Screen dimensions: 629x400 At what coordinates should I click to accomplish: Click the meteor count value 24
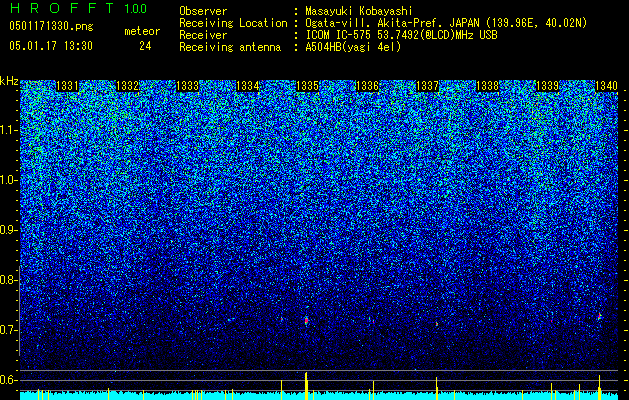pyautogui.click(x=145, y=46)
